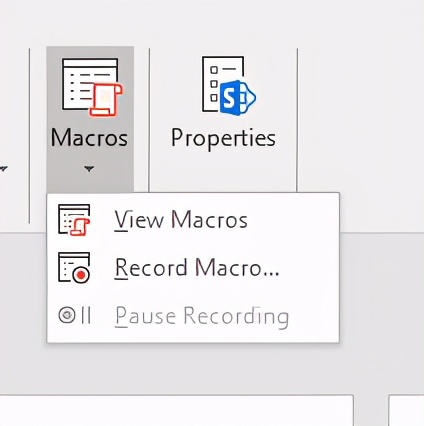Click the View Macros menu icon
This screenshot has height=426, width=424.
tap(74, 220)
